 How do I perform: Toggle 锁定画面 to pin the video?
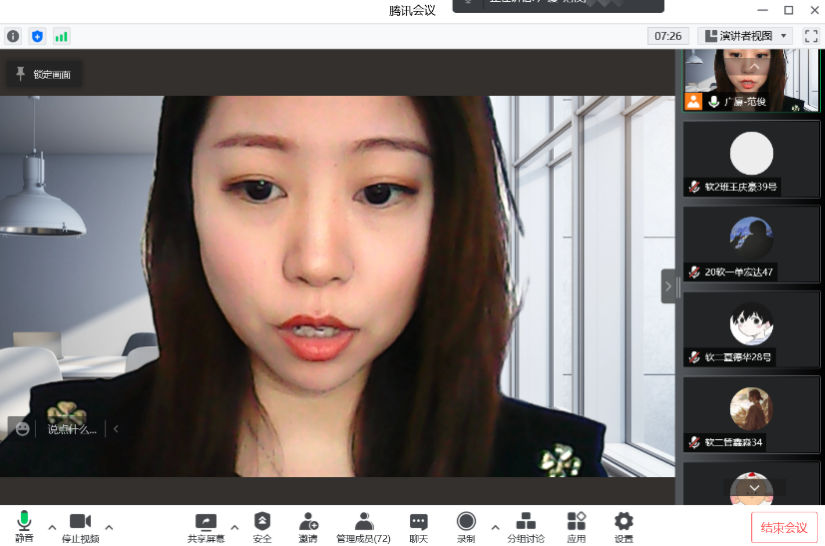click(x=44, y=74)
